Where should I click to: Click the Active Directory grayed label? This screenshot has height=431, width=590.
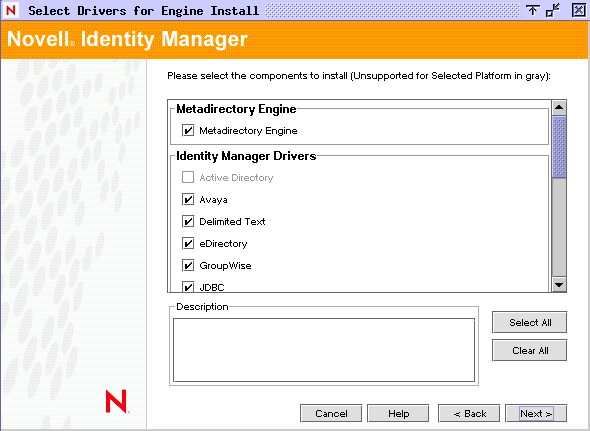click(236, 178)
